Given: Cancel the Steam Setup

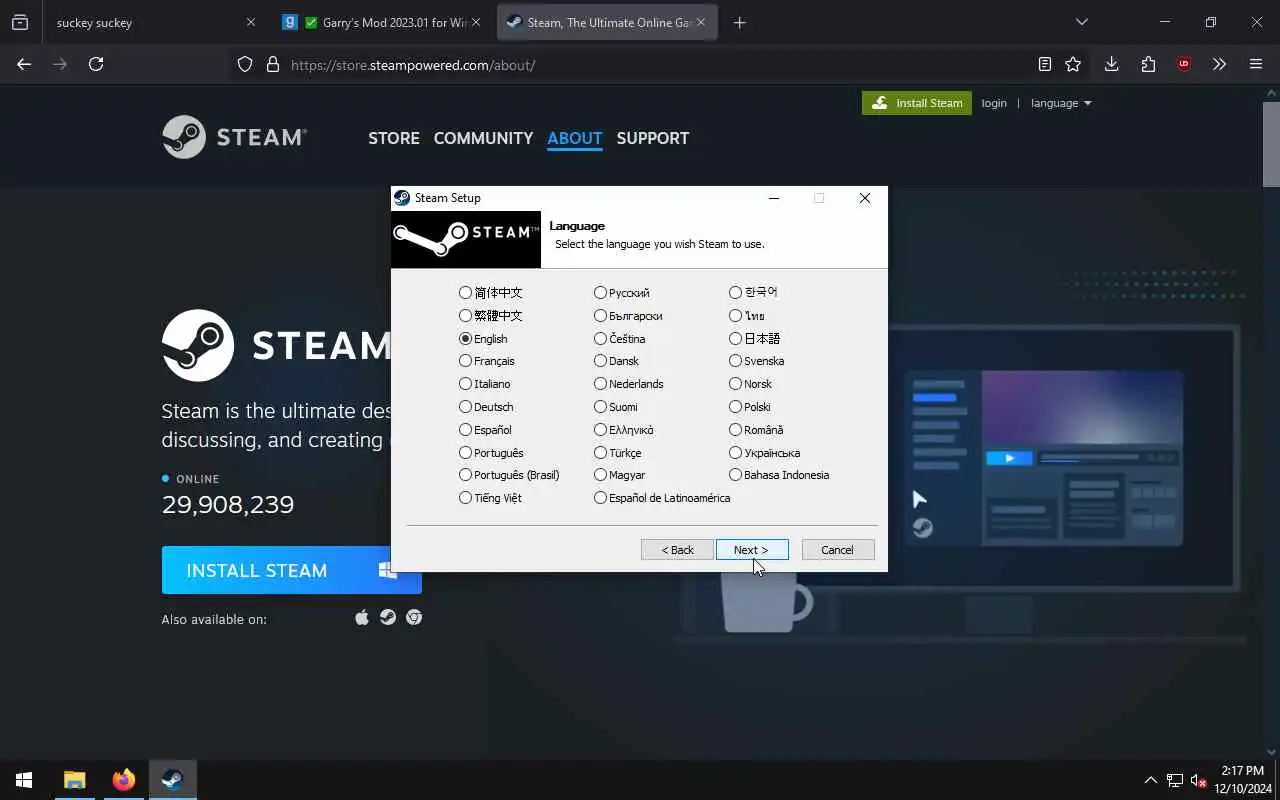Looking at the screenshot, I should (838, 550).
